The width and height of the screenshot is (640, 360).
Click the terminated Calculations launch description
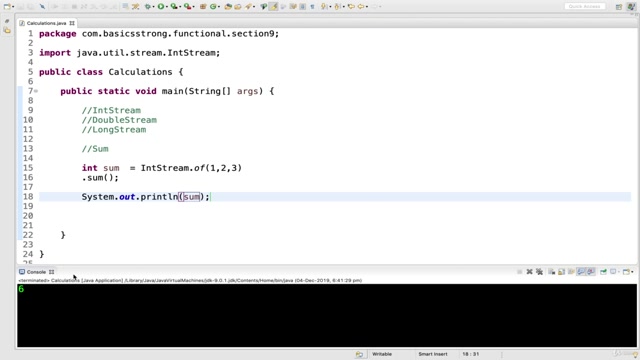tap(190, 280)
